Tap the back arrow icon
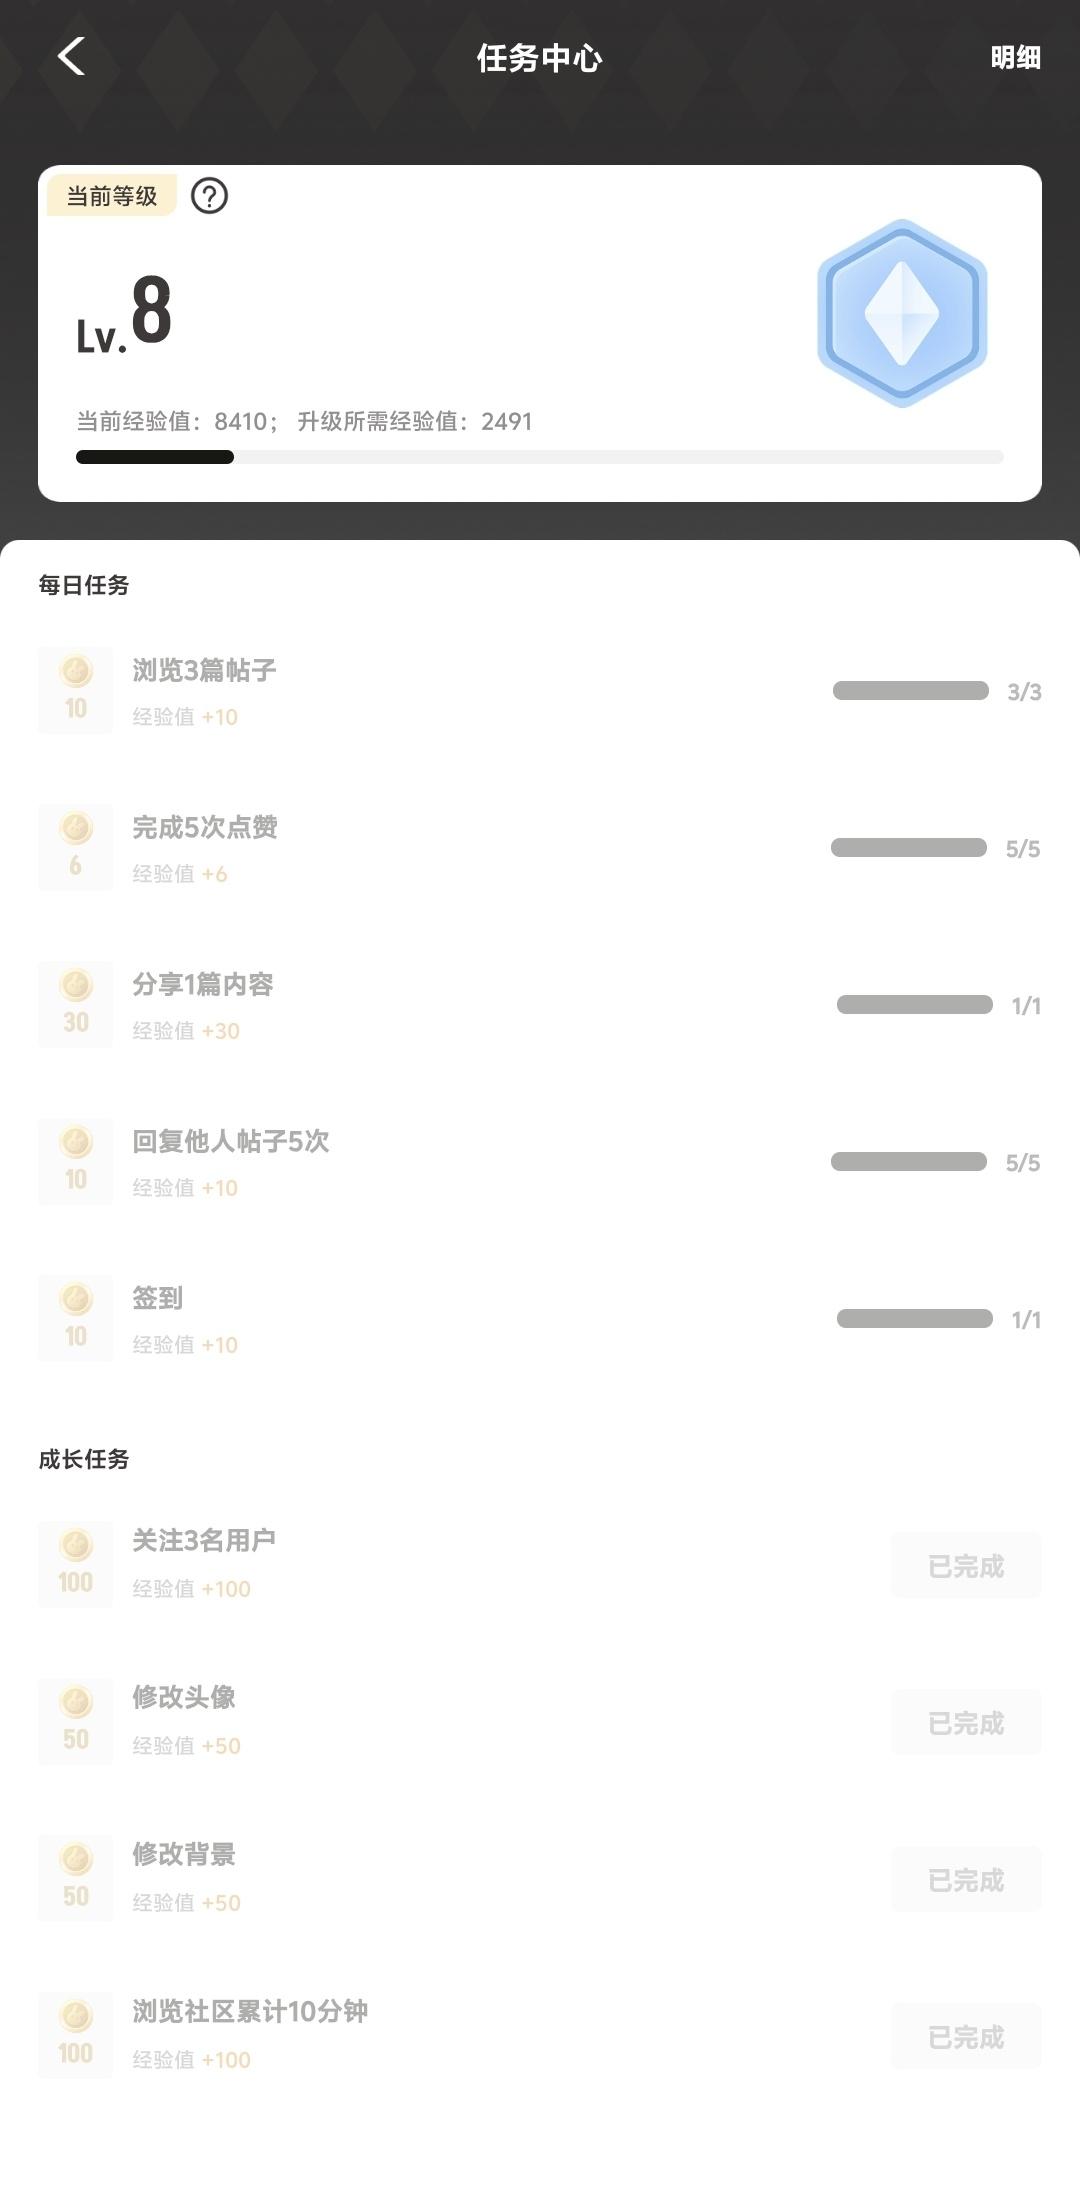 (x=72, y=57)
